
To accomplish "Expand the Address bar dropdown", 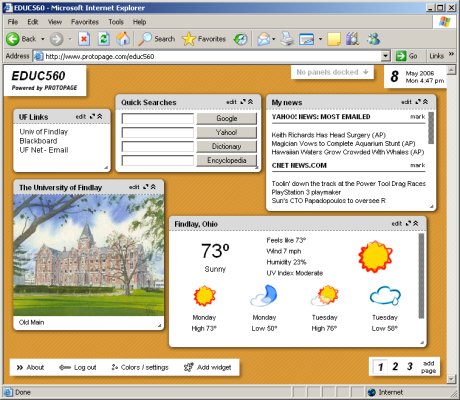I will pos(386,56).
